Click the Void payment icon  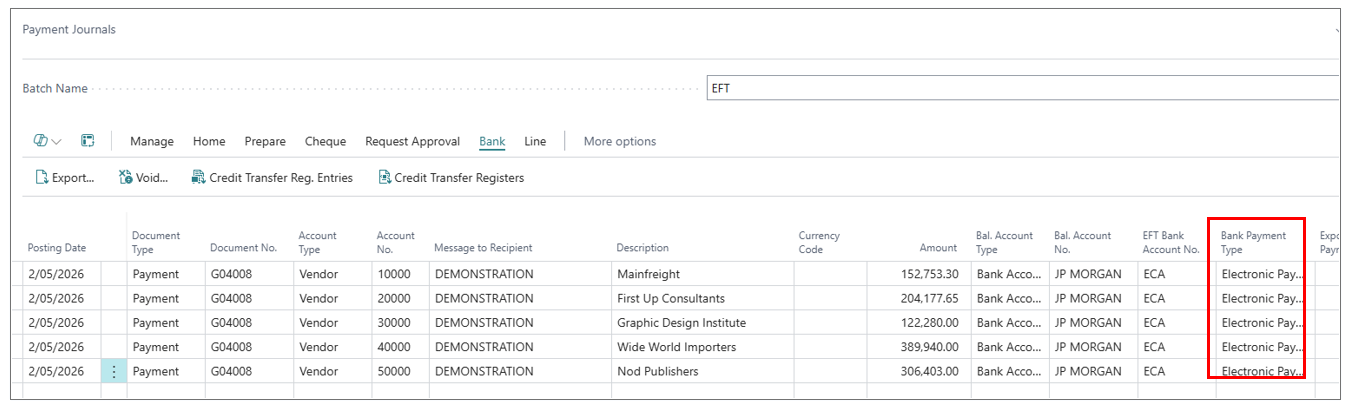pyautogui.click(x=126, y=178)
